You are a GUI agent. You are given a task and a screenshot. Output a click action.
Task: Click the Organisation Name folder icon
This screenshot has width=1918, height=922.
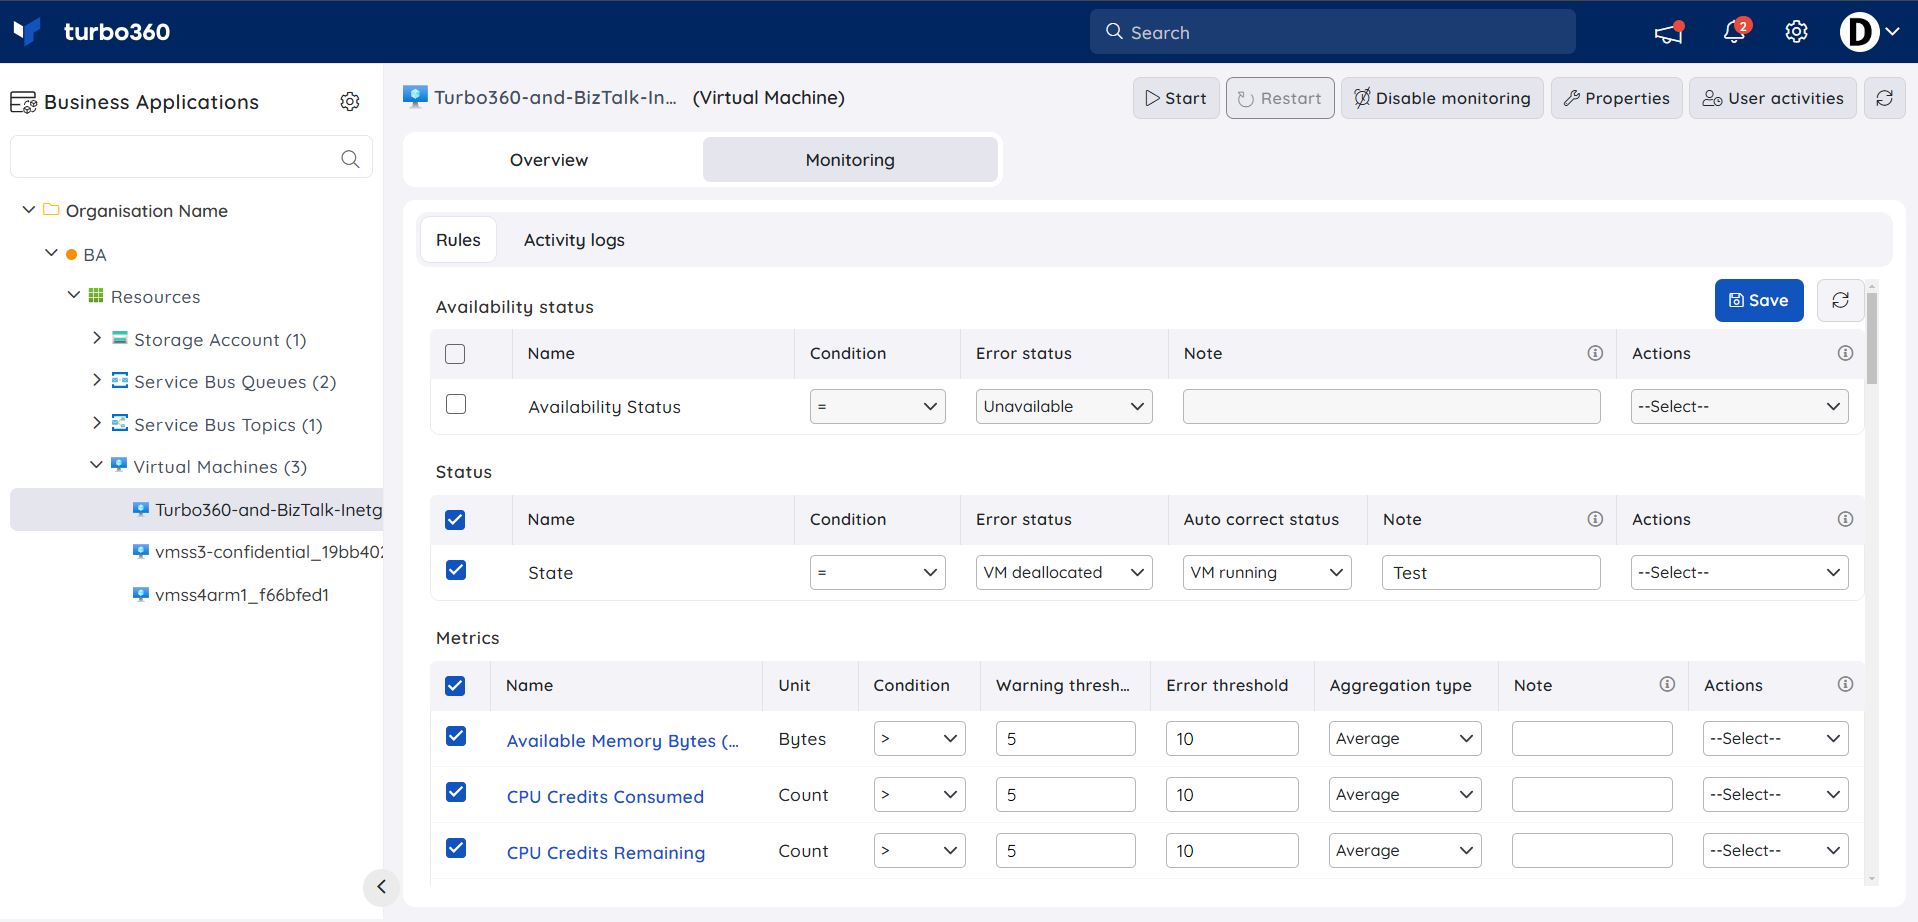pos(51,209)
